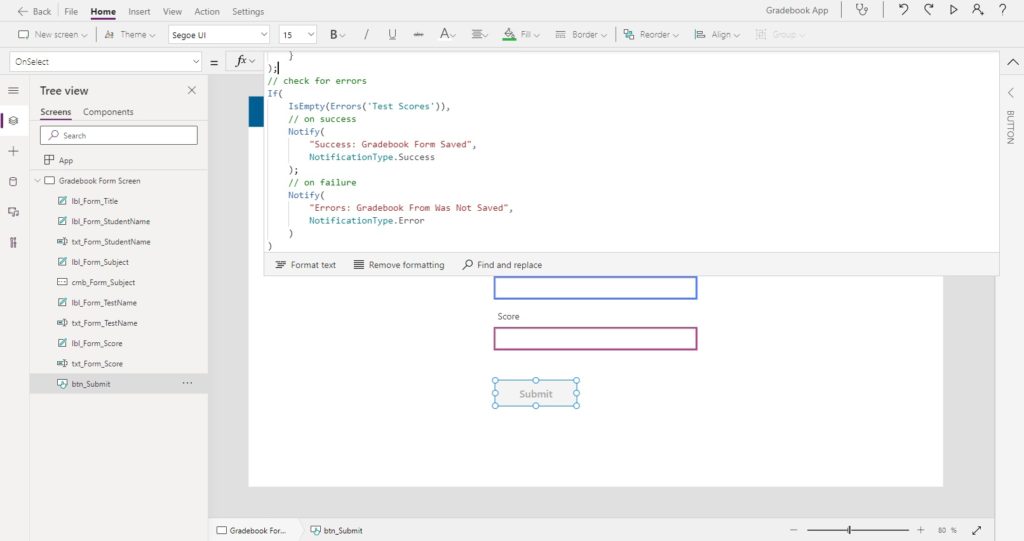Open the OnSelect property dropdown
This screenshot has height=541, width=1024.
click(105, 61)
